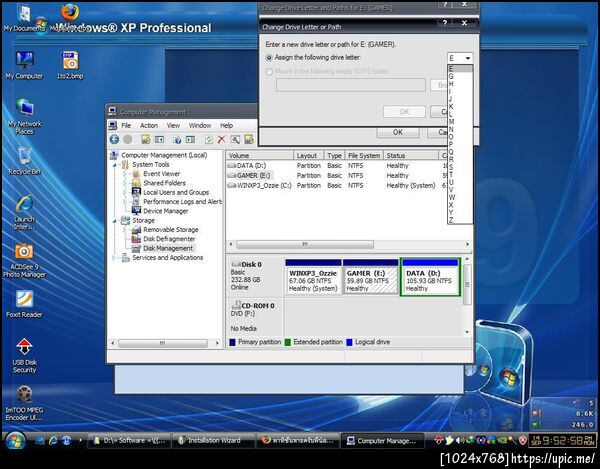
Task: Open ImTOO MPEG Encoder desktop icon
Action: [24, 404]
